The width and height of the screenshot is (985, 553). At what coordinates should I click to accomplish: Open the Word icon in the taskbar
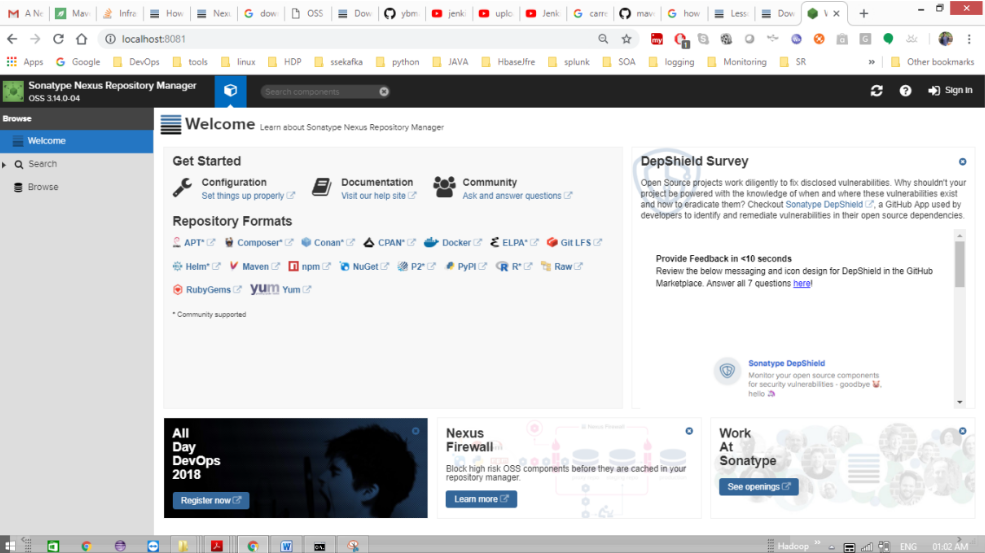(286, 545)
